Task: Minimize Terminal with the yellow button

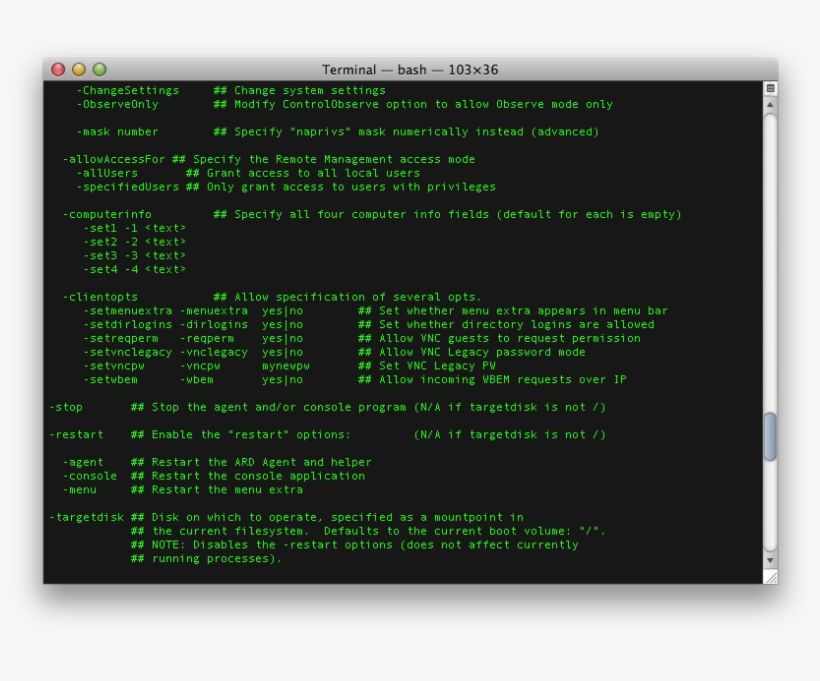Action: tap(79, 70)
